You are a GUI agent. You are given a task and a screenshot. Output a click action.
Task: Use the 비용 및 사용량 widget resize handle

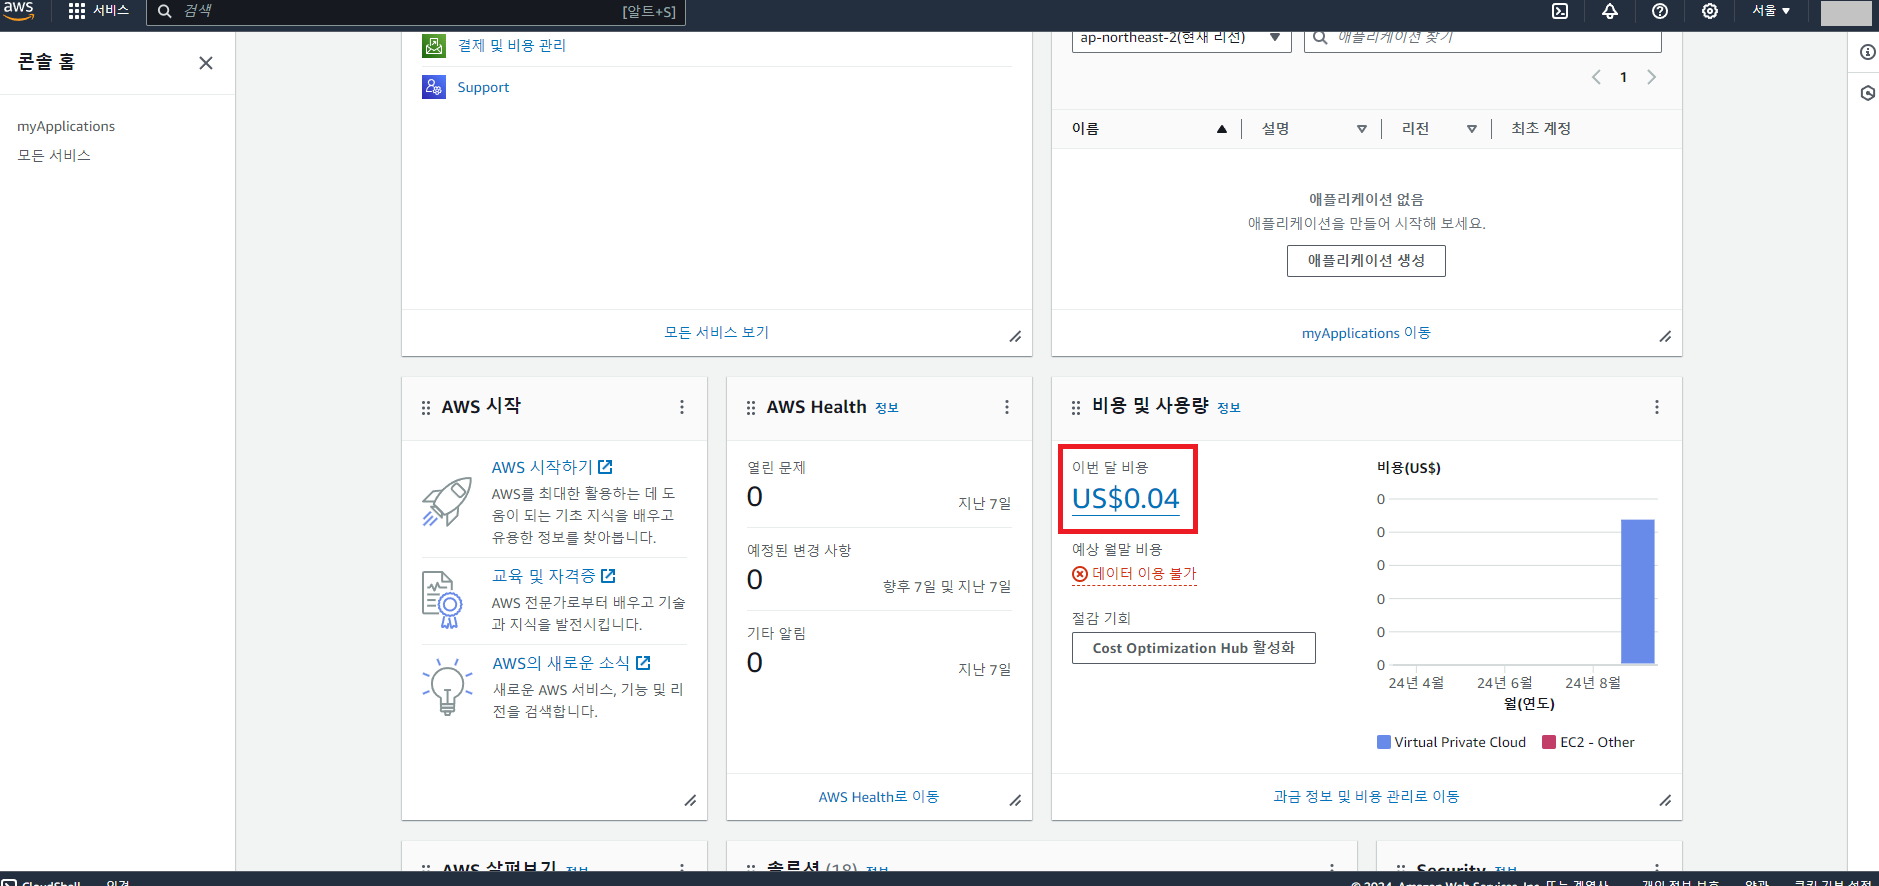[1665, 800]
